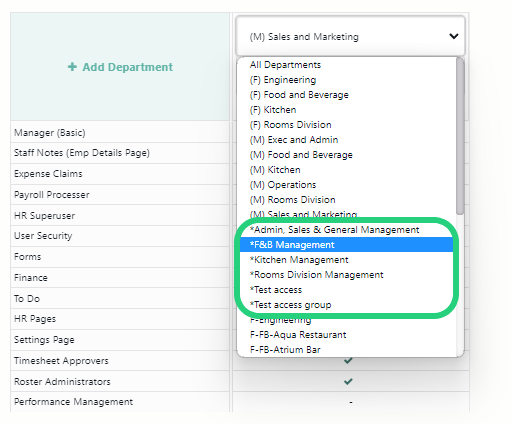Click the Performance Management row label
The height and width of the screenshot is (424, 513).
coord(73,402)
